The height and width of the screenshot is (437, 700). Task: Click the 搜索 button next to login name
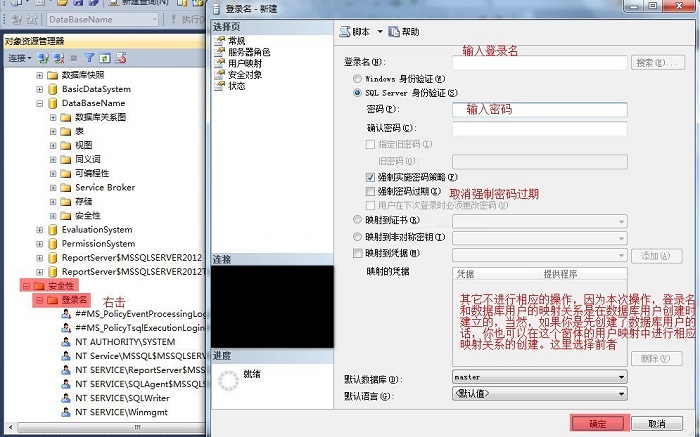click(658, 63)
